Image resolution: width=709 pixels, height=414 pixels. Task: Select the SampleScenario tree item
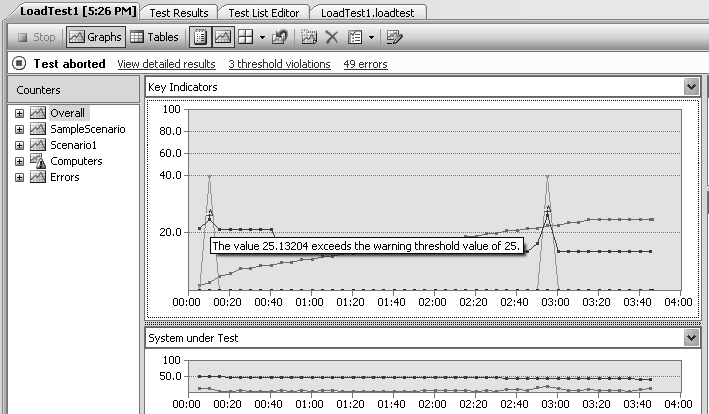pyautogui.click(x=88, y=129)
